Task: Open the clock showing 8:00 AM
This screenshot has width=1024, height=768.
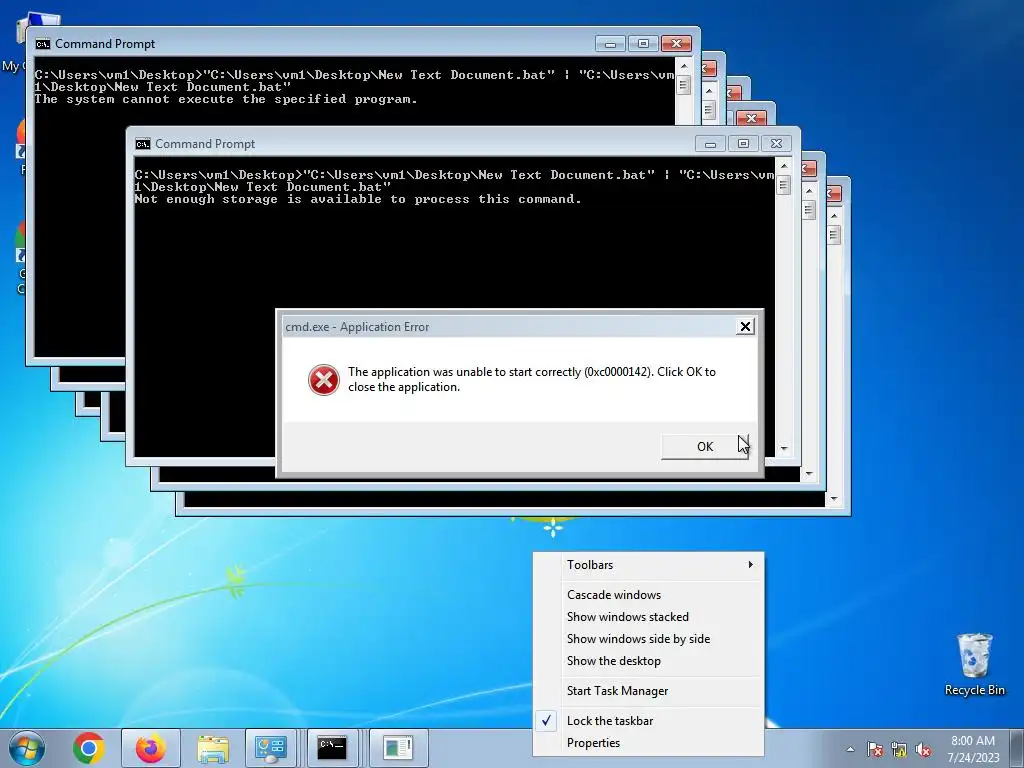Action: [x=973, y=749]
